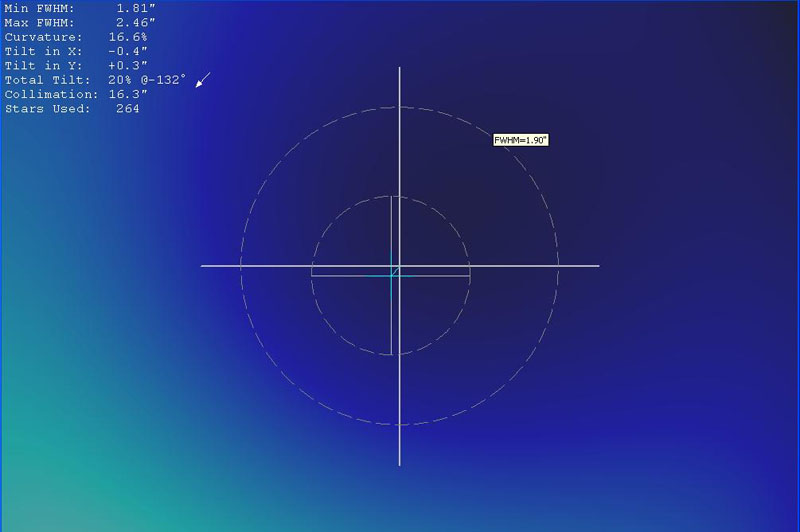Screen dimensions: 800x532
Task: Click the Collimation 16.3" readout
Action: tap(76, 94)
